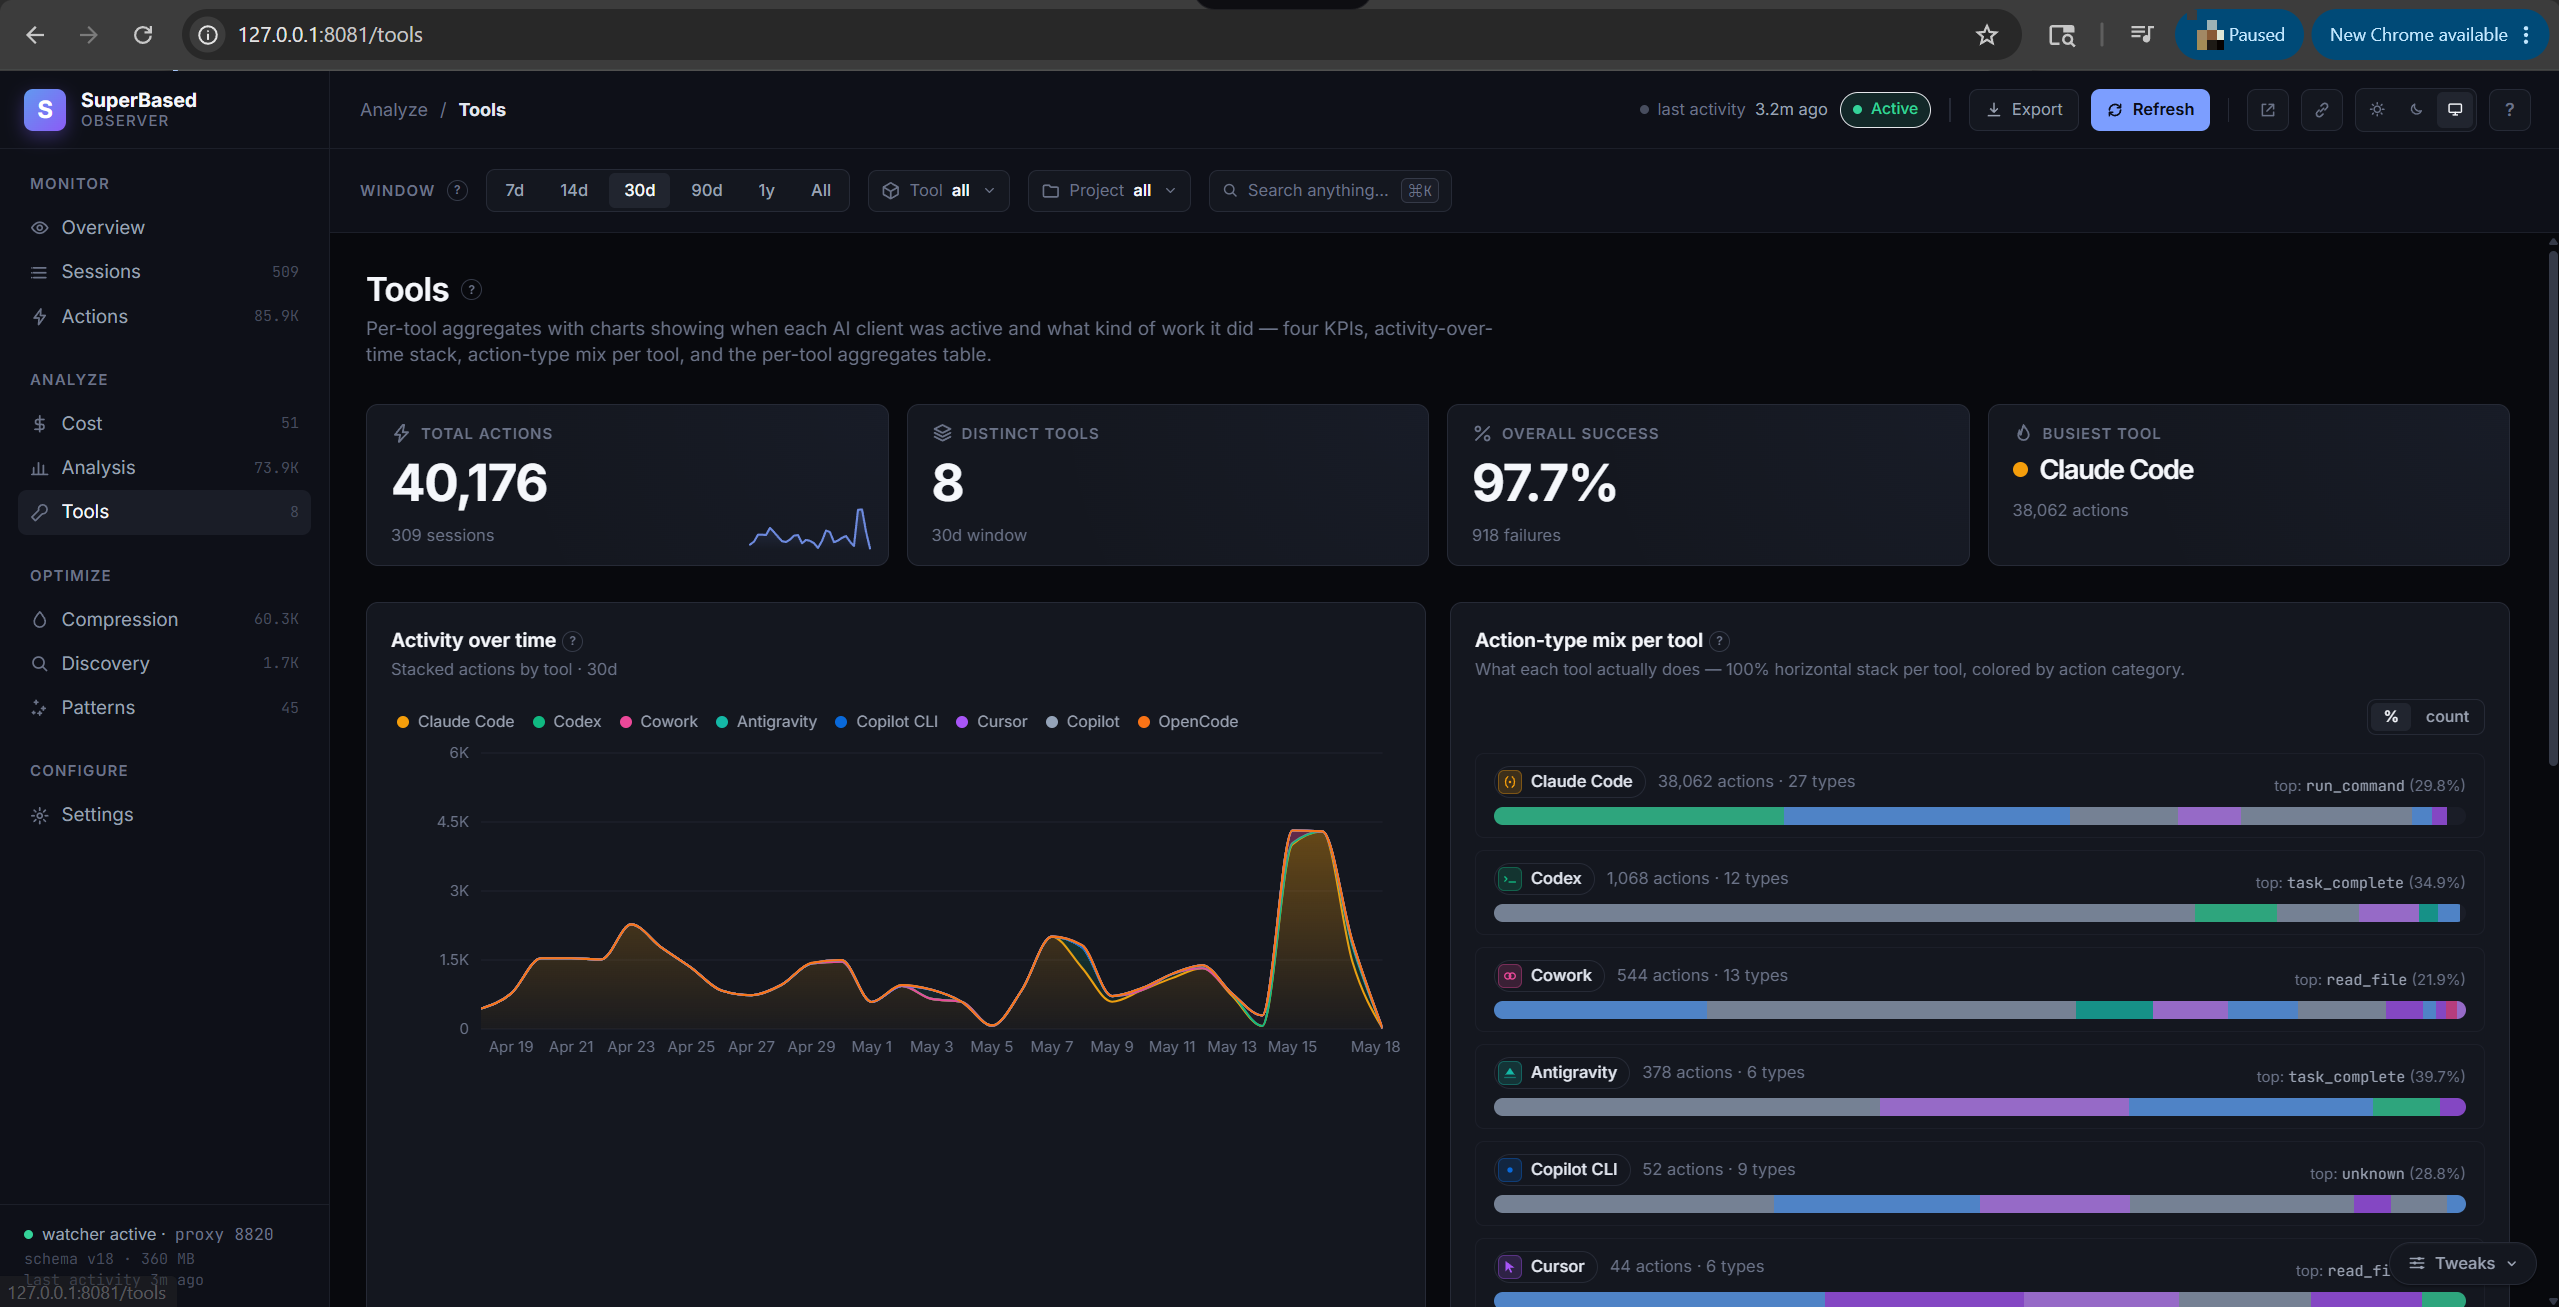2559x1307 pixels.
Task: Expand the Tweaks panel
Action: coord(2462,1263)
